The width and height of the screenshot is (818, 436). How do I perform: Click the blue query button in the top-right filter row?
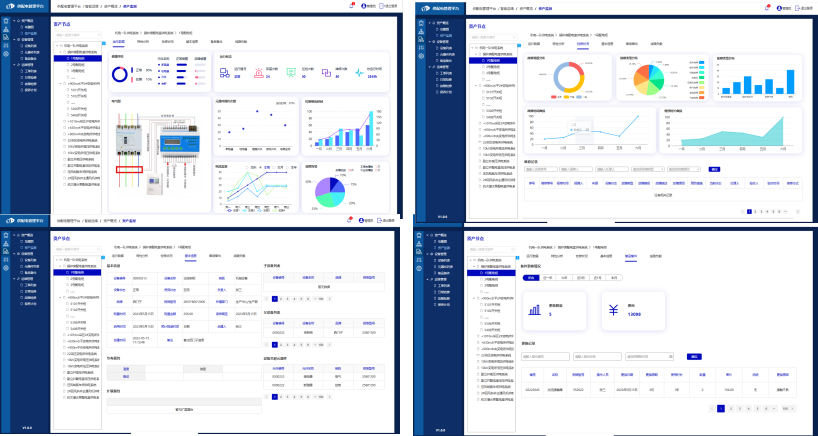714,169
